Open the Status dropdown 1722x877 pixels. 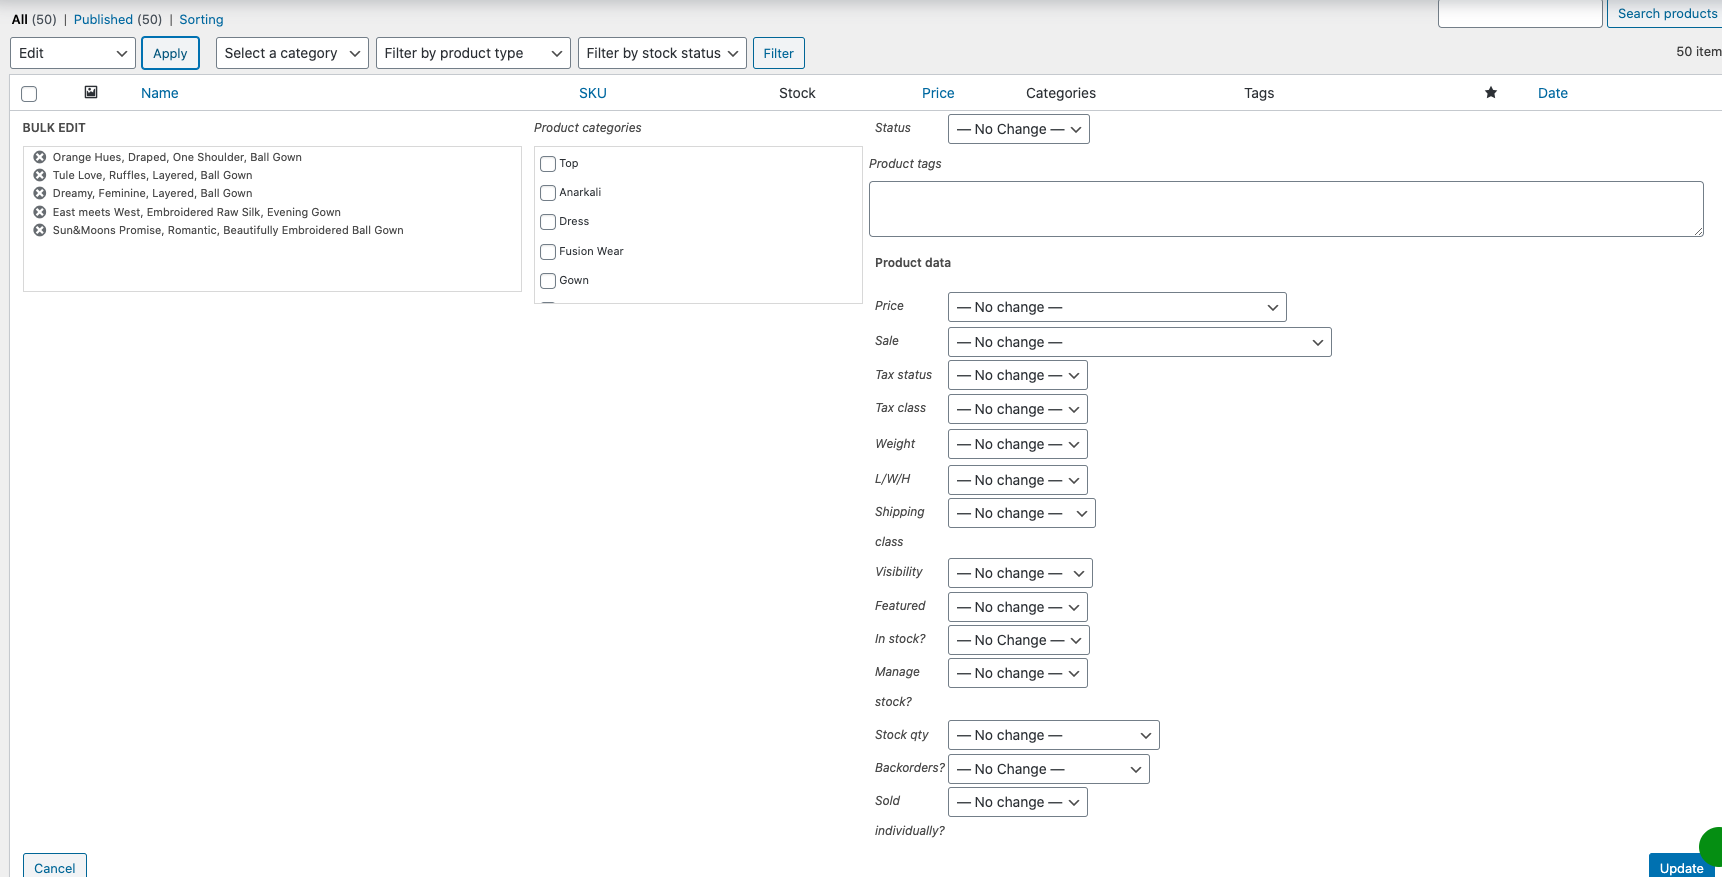(x=1019, y=129)
